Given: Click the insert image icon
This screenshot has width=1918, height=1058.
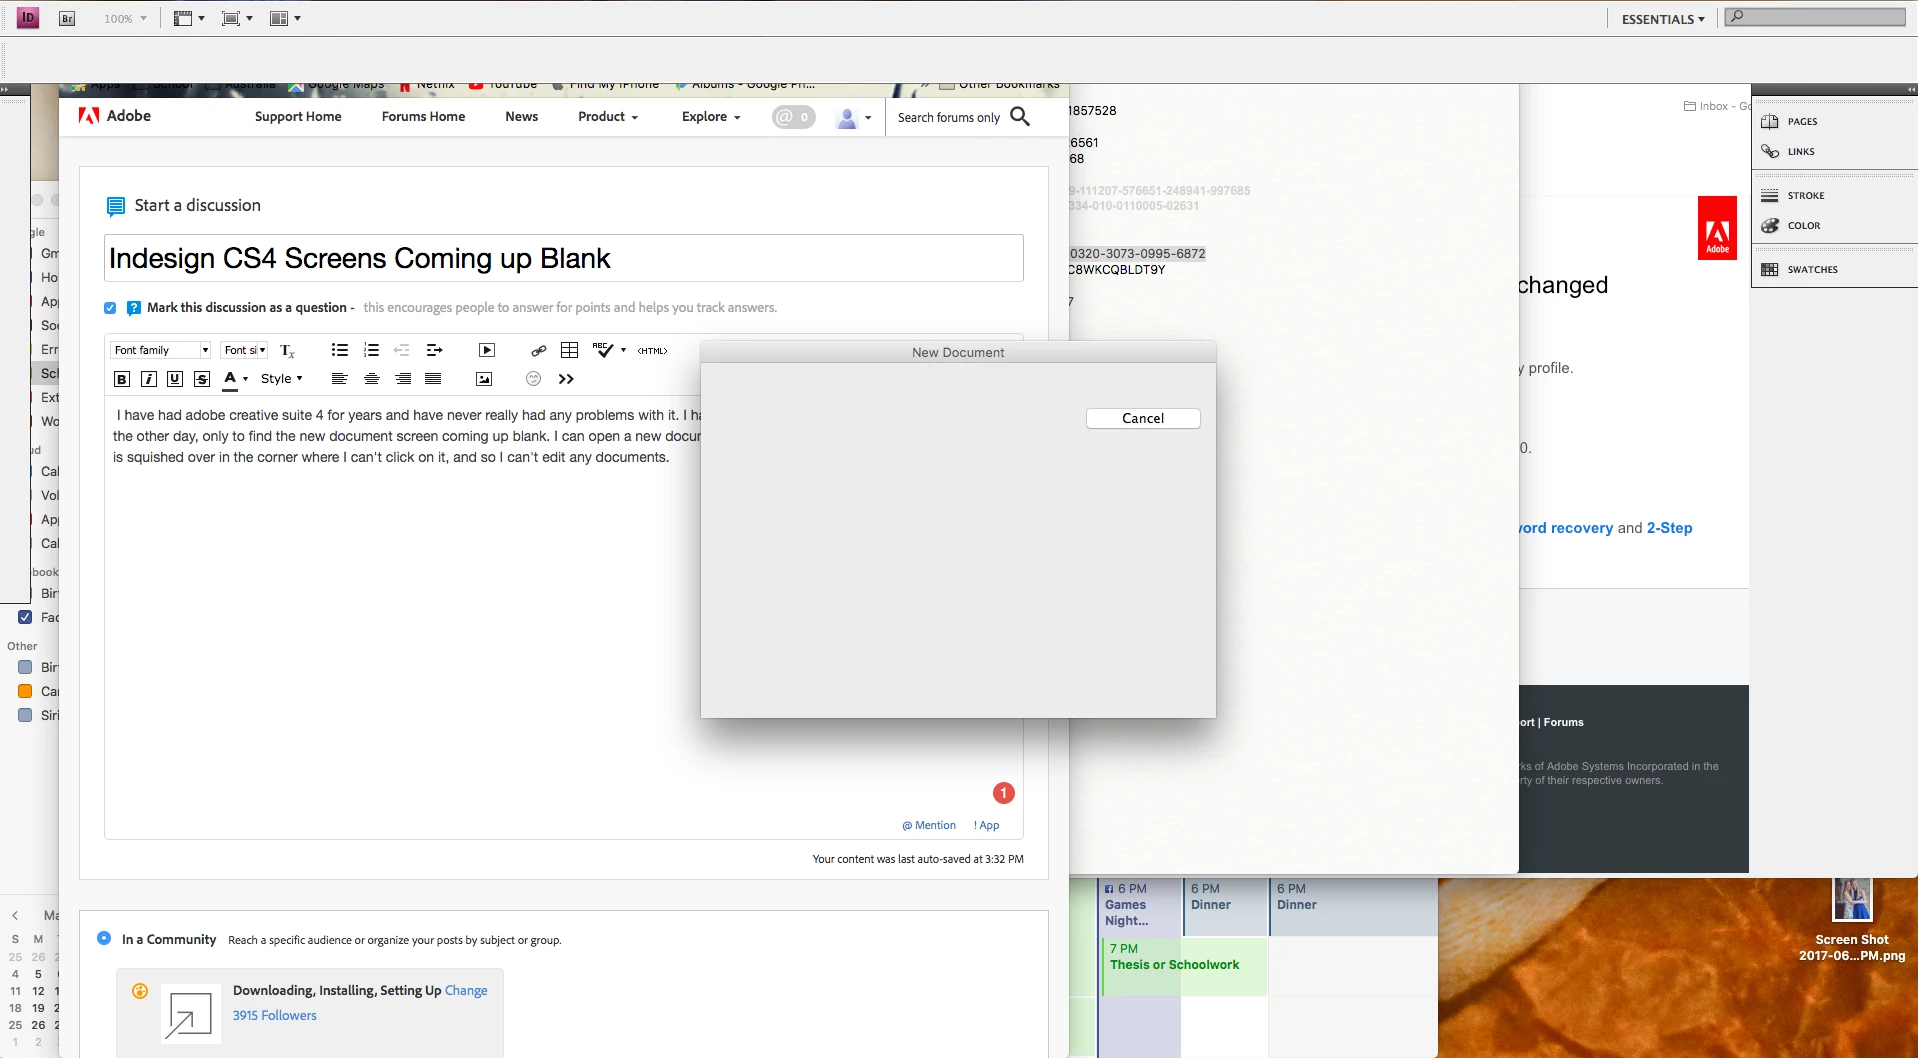Looking at the screenshot, I should (484, 379).
